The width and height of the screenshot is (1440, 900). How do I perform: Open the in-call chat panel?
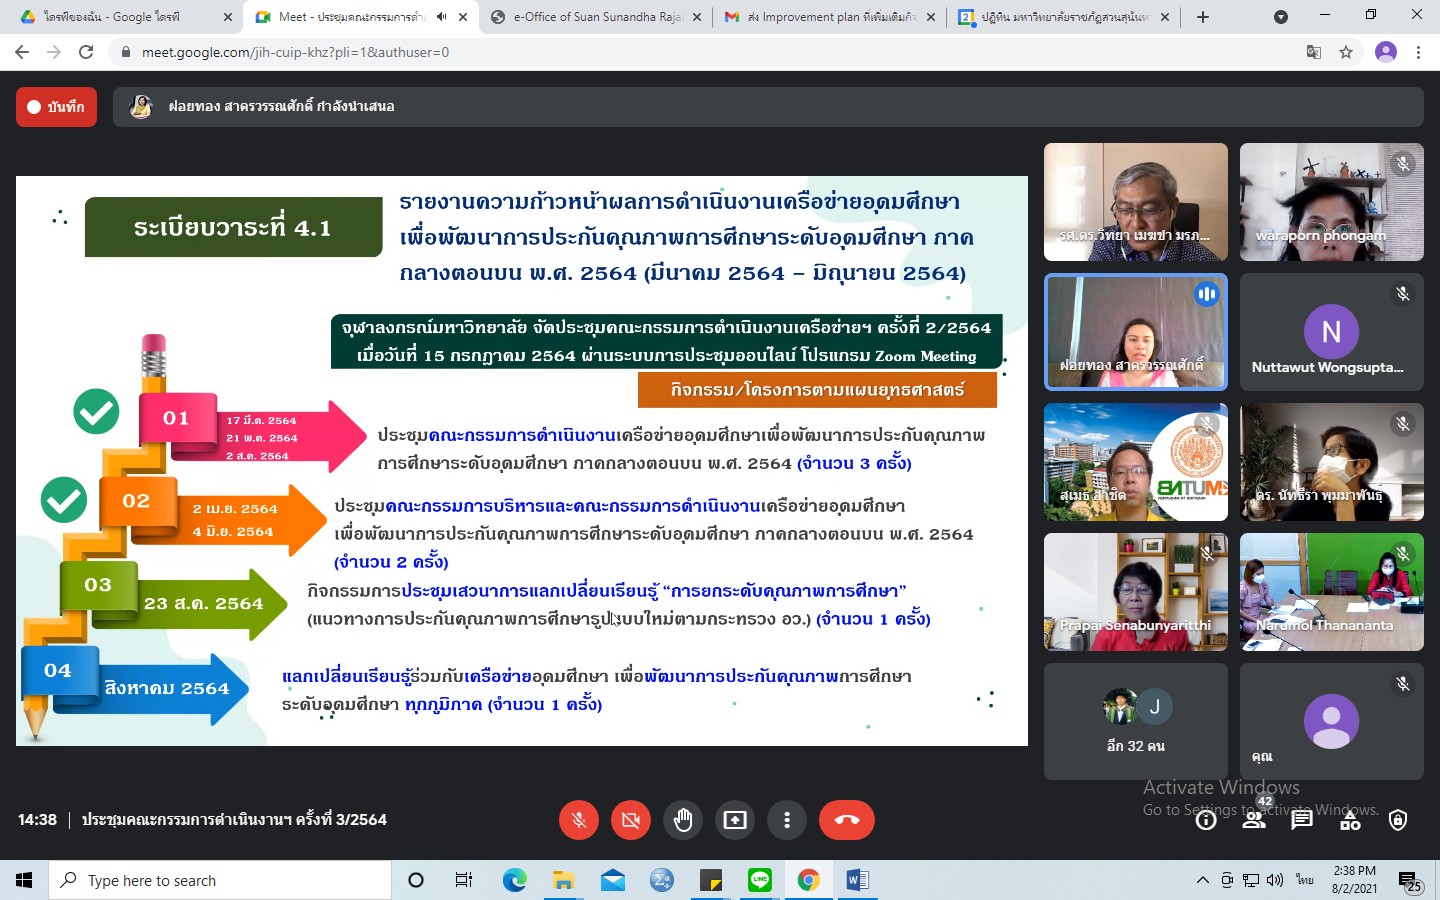click(x=1301, y=821)
